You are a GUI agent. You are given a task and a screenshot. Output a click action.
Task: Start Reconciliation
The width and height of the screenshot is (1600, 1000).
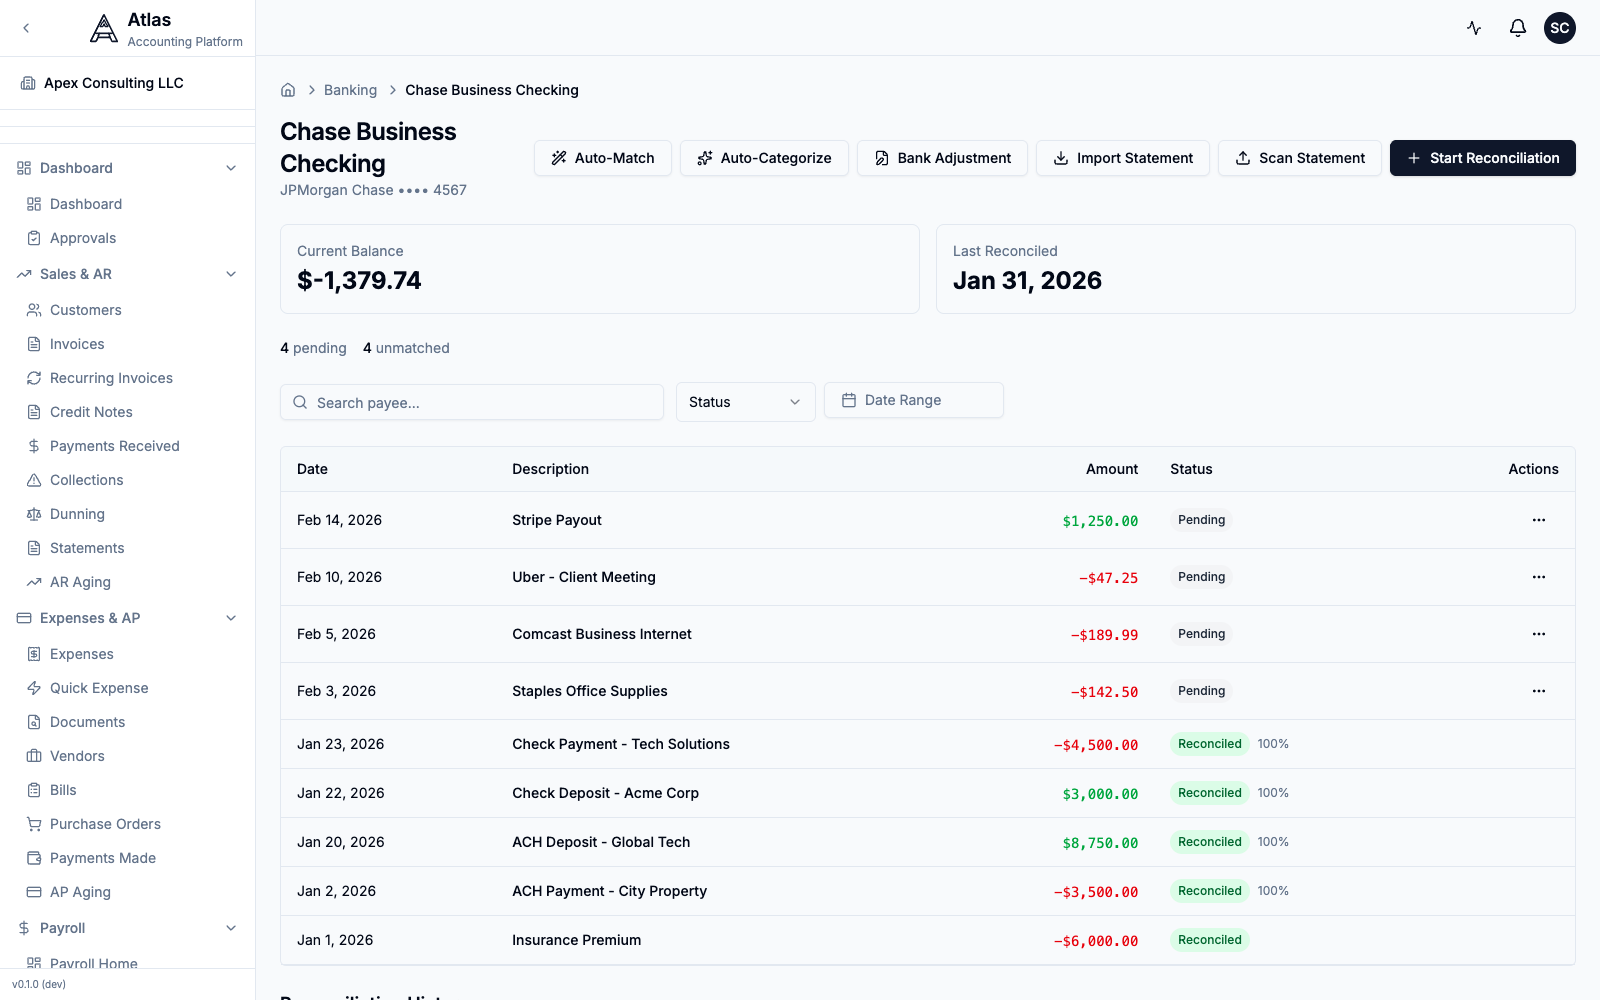pyautogui.click(x=1483, y=158)
